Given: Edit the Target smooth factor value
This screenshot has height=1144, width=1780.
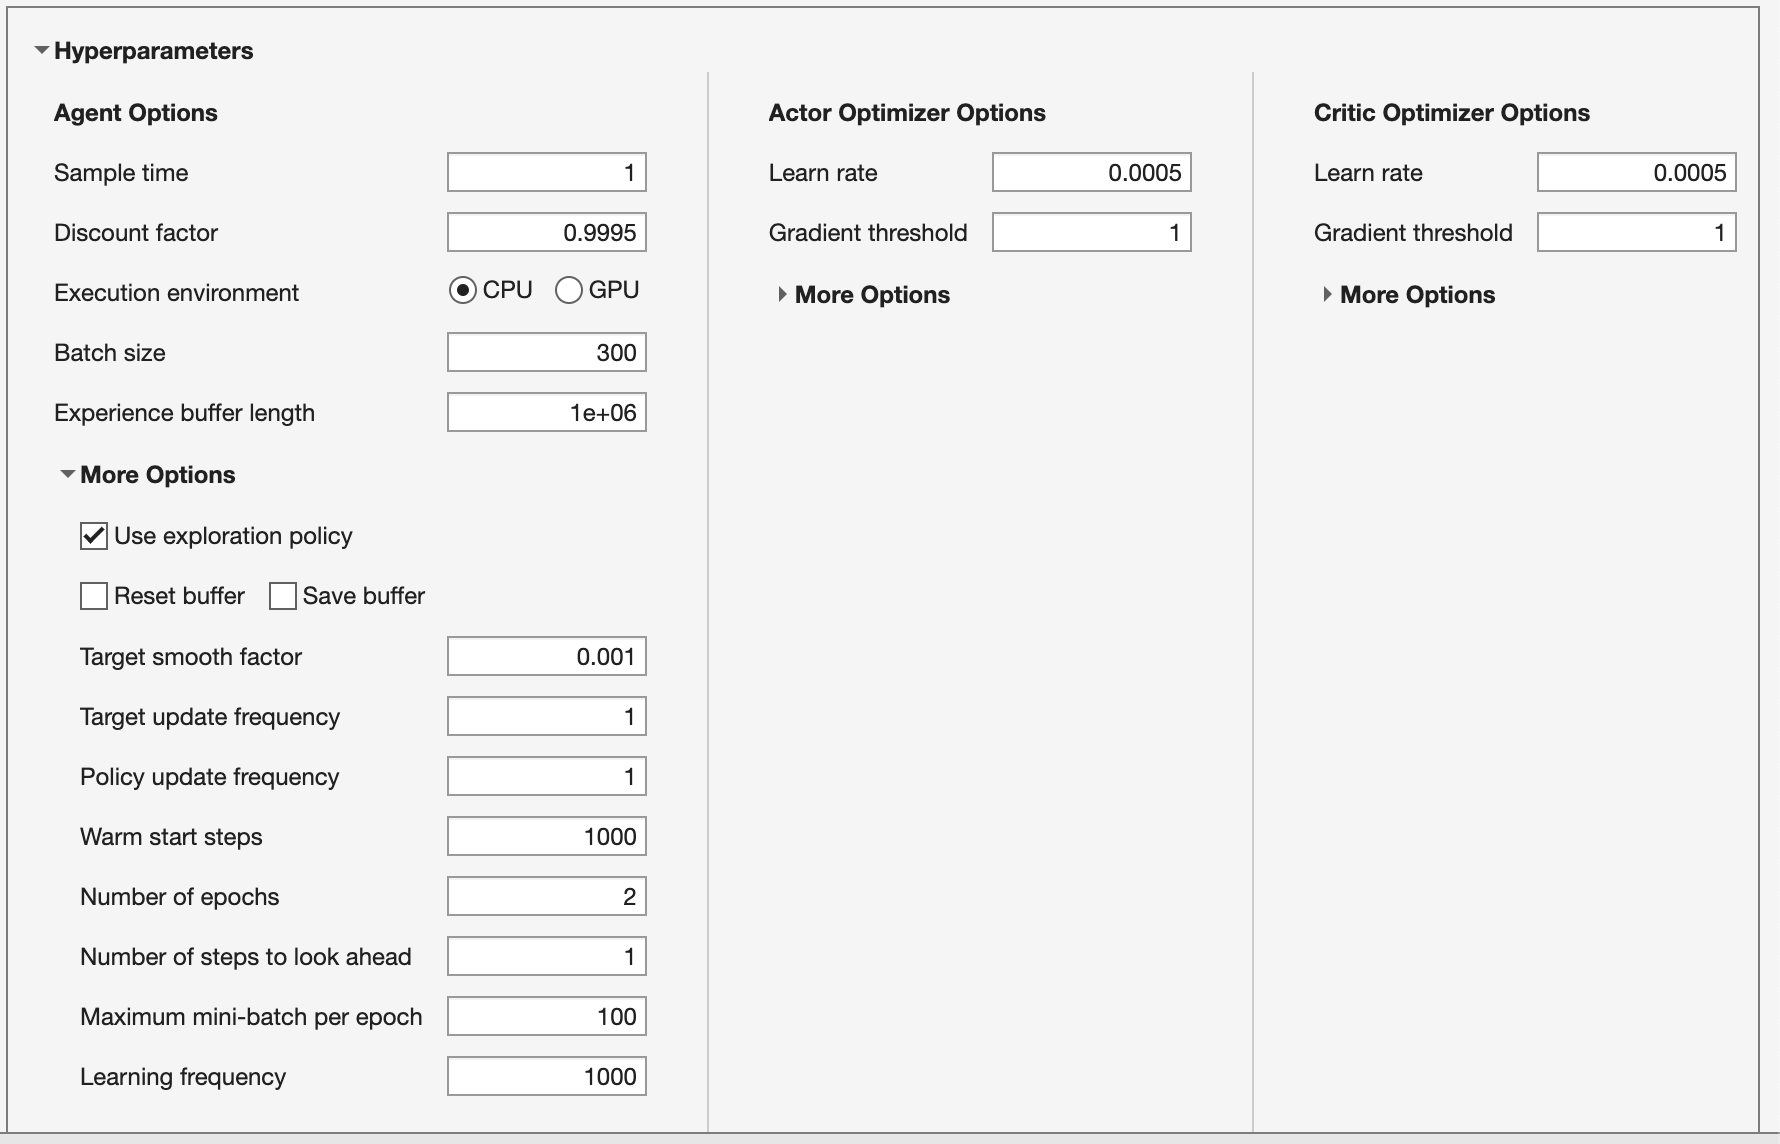Looking at the screenshot, I should coord(546,655).
